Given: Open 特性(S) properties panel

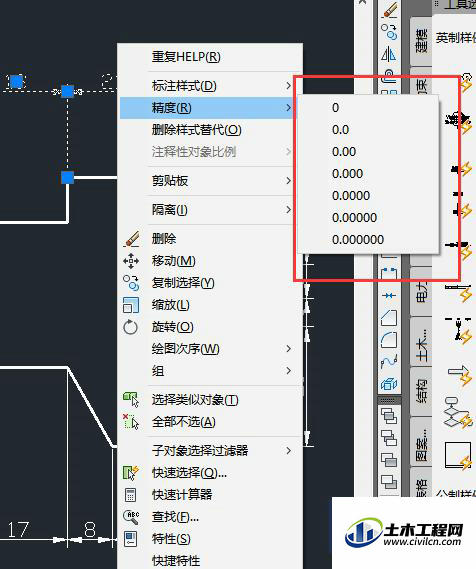Looking at the screenshot, I should coord(211,539).
